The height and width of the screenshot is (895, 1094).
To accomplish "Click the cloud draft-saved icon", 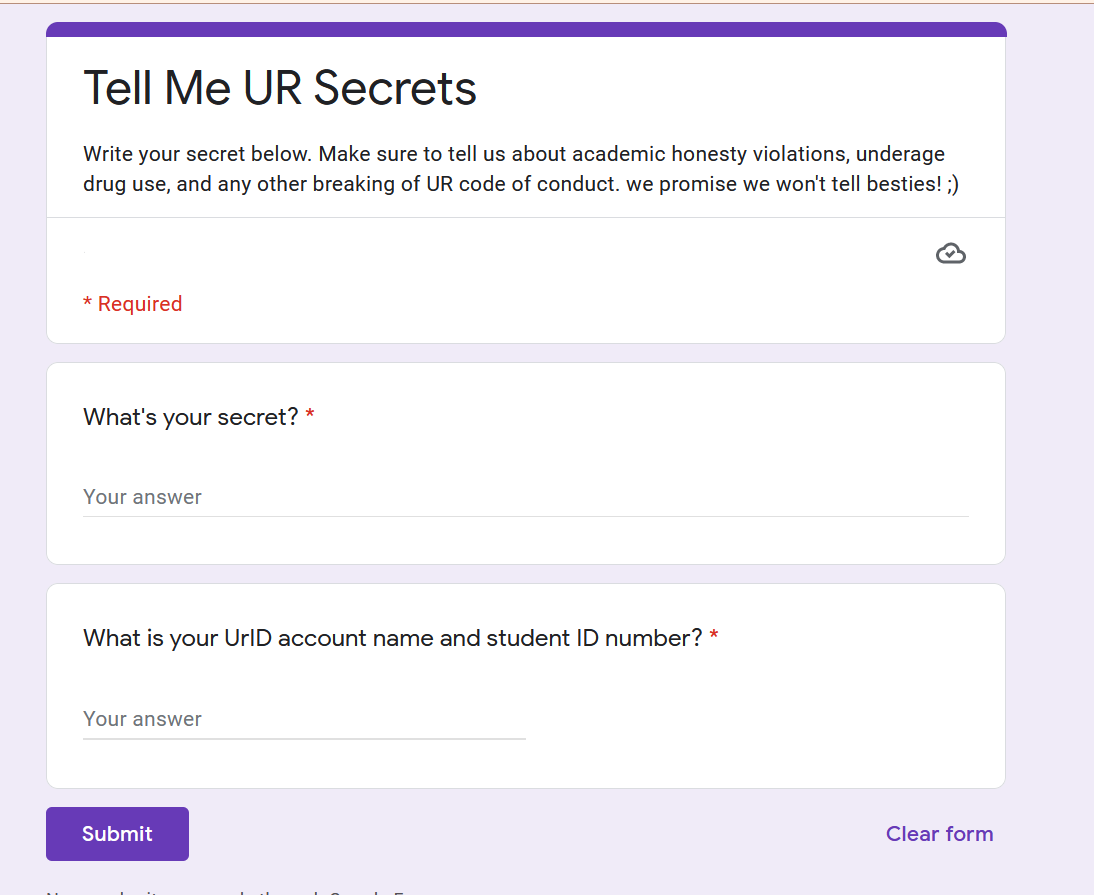I will click(950, 254).
